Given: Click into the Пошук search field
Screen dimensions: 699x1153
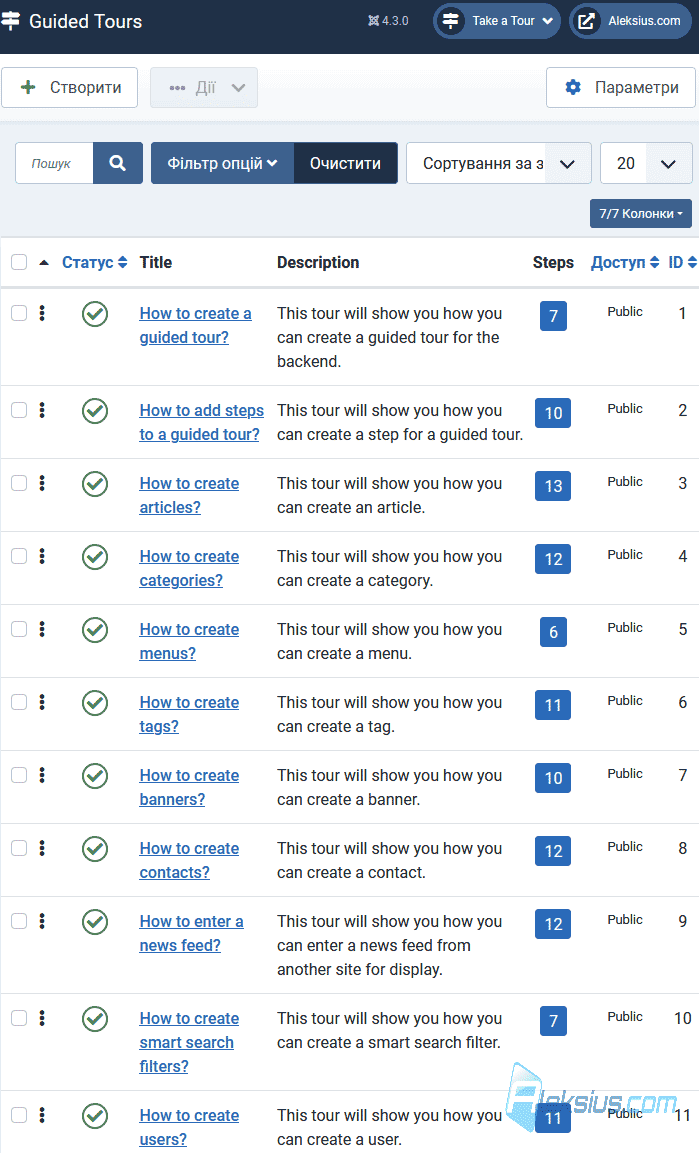Looking at the screenshot, I should coord(54,163).
